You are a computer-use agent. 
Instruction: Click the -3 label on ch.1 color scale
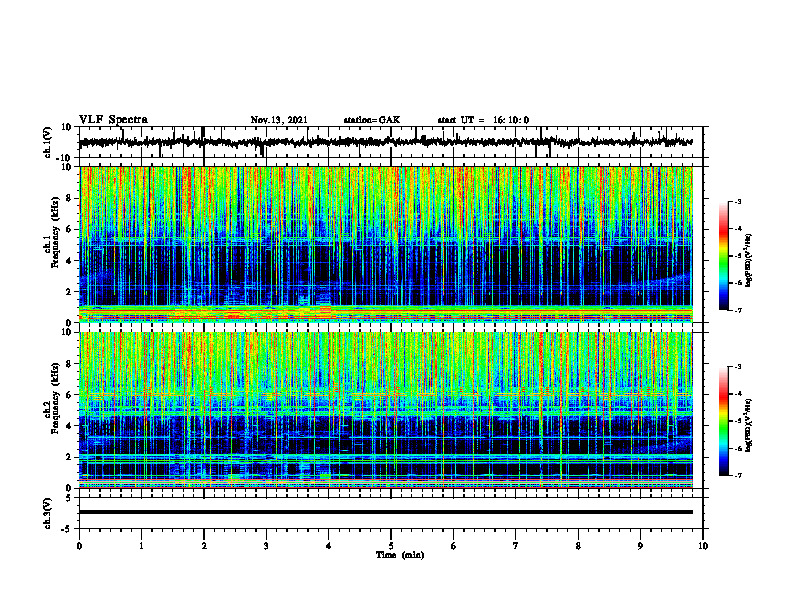point(738,201)
